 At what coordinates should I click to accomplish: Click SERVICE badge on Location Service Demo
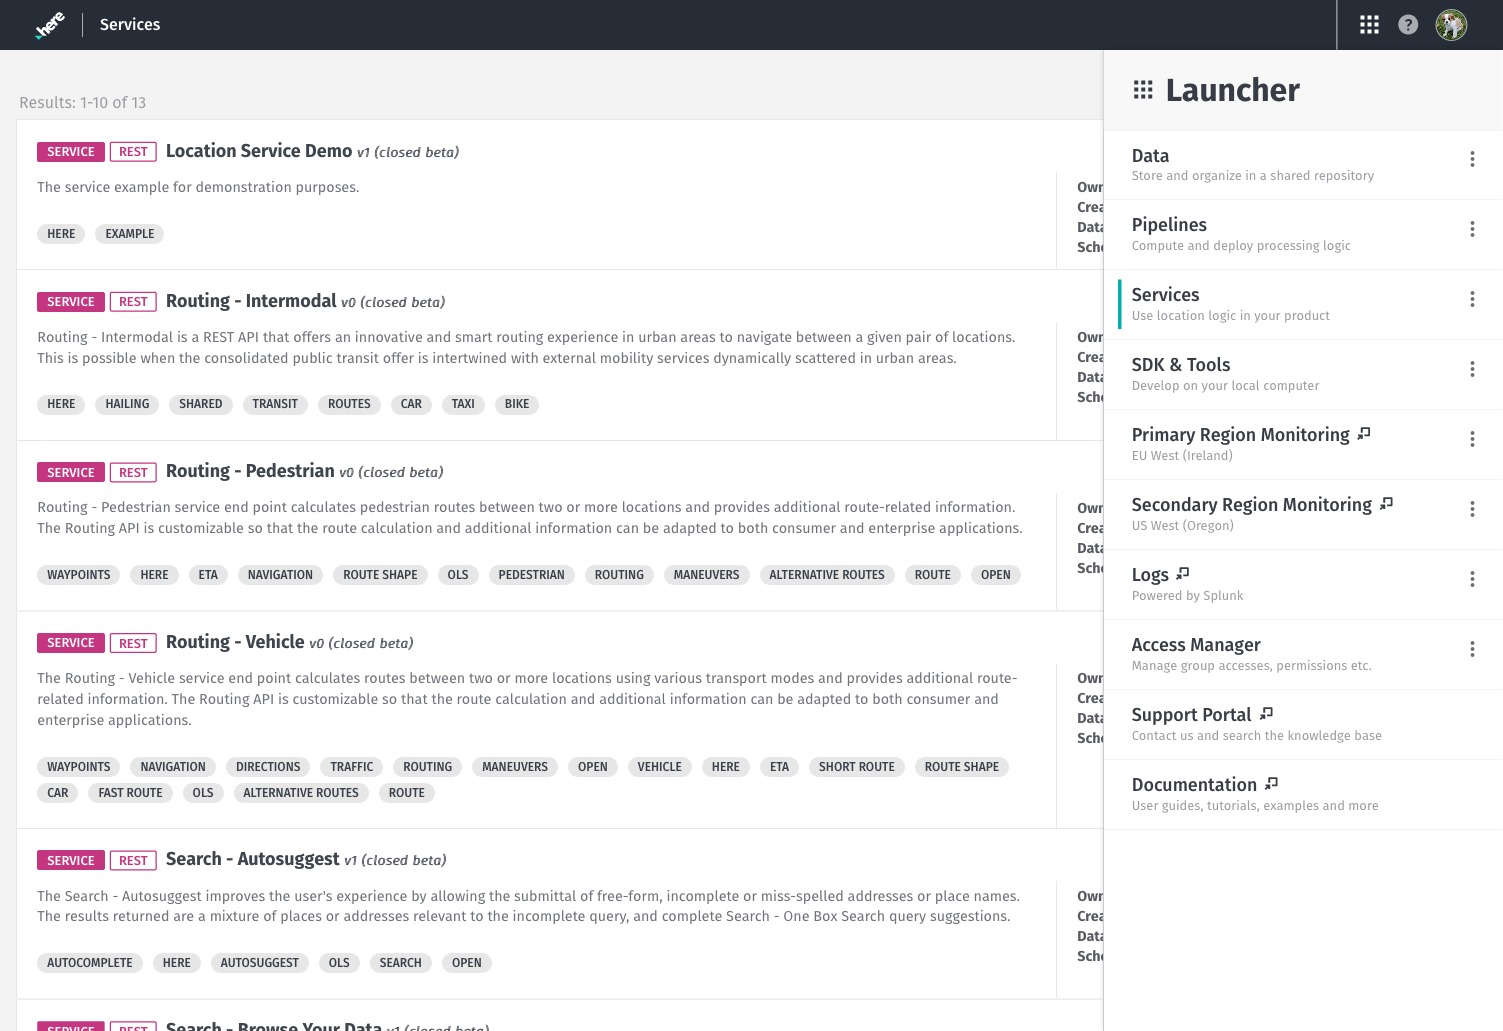coord(71,152)
